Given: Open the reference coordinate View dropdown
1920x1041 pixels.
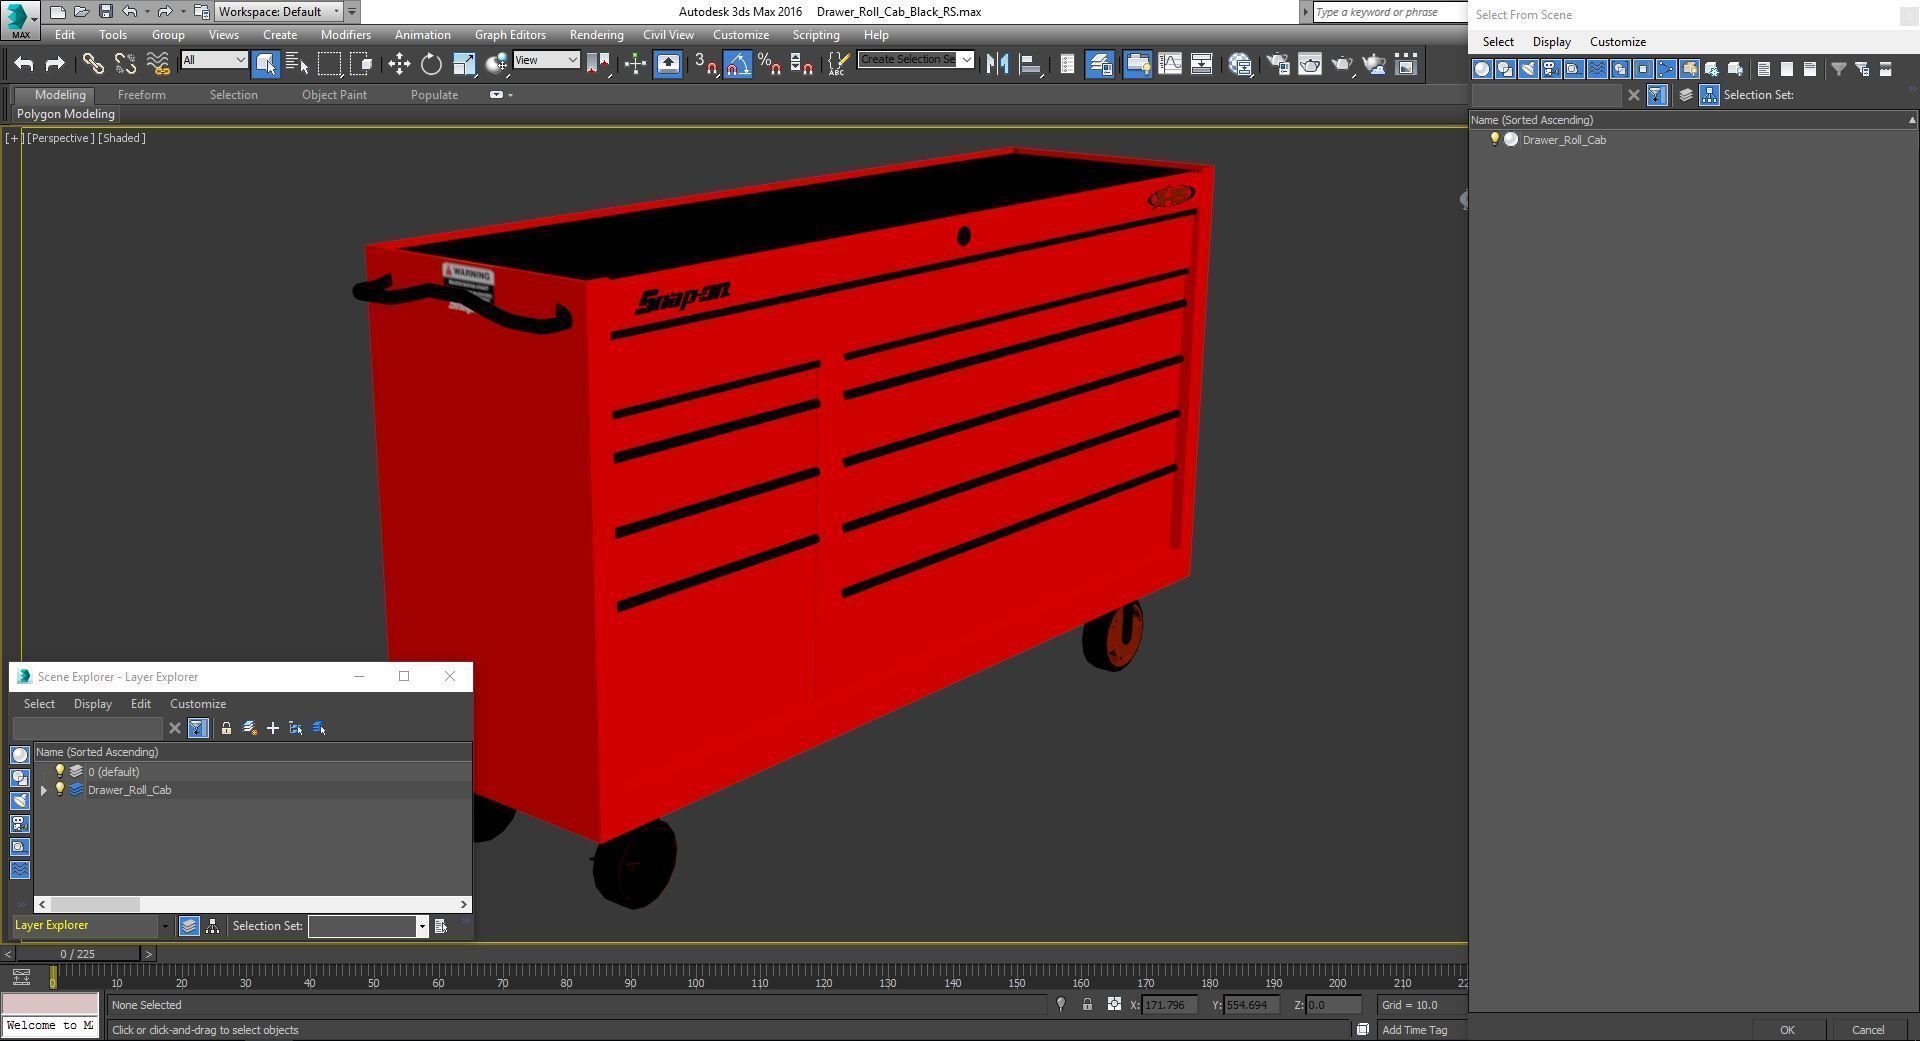Looking at the screenshot, I should [546, 60].
